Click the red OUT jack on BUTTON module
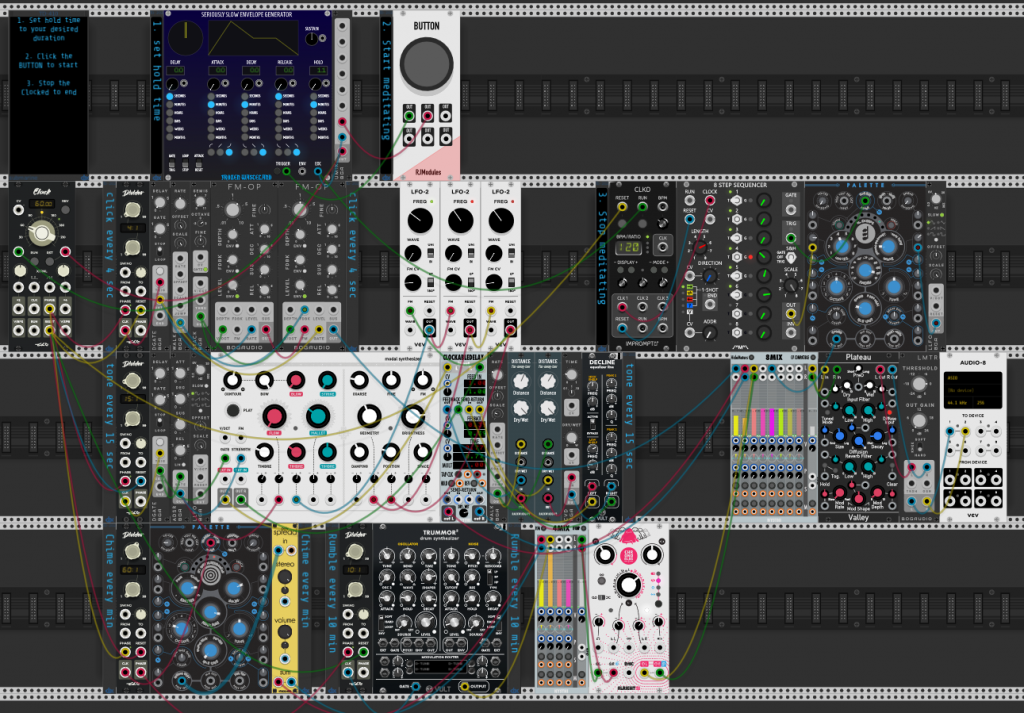 (x=427, y=116)
